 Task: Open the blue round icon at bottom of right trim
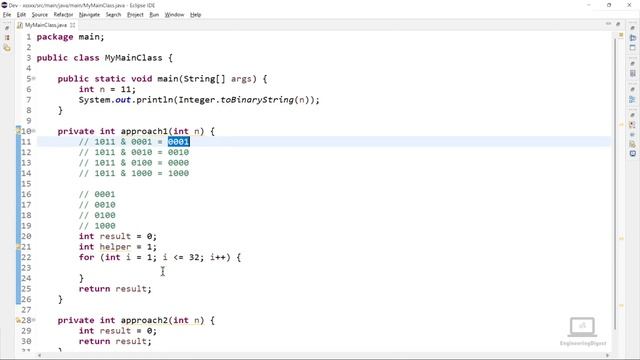tap(633, 153)
